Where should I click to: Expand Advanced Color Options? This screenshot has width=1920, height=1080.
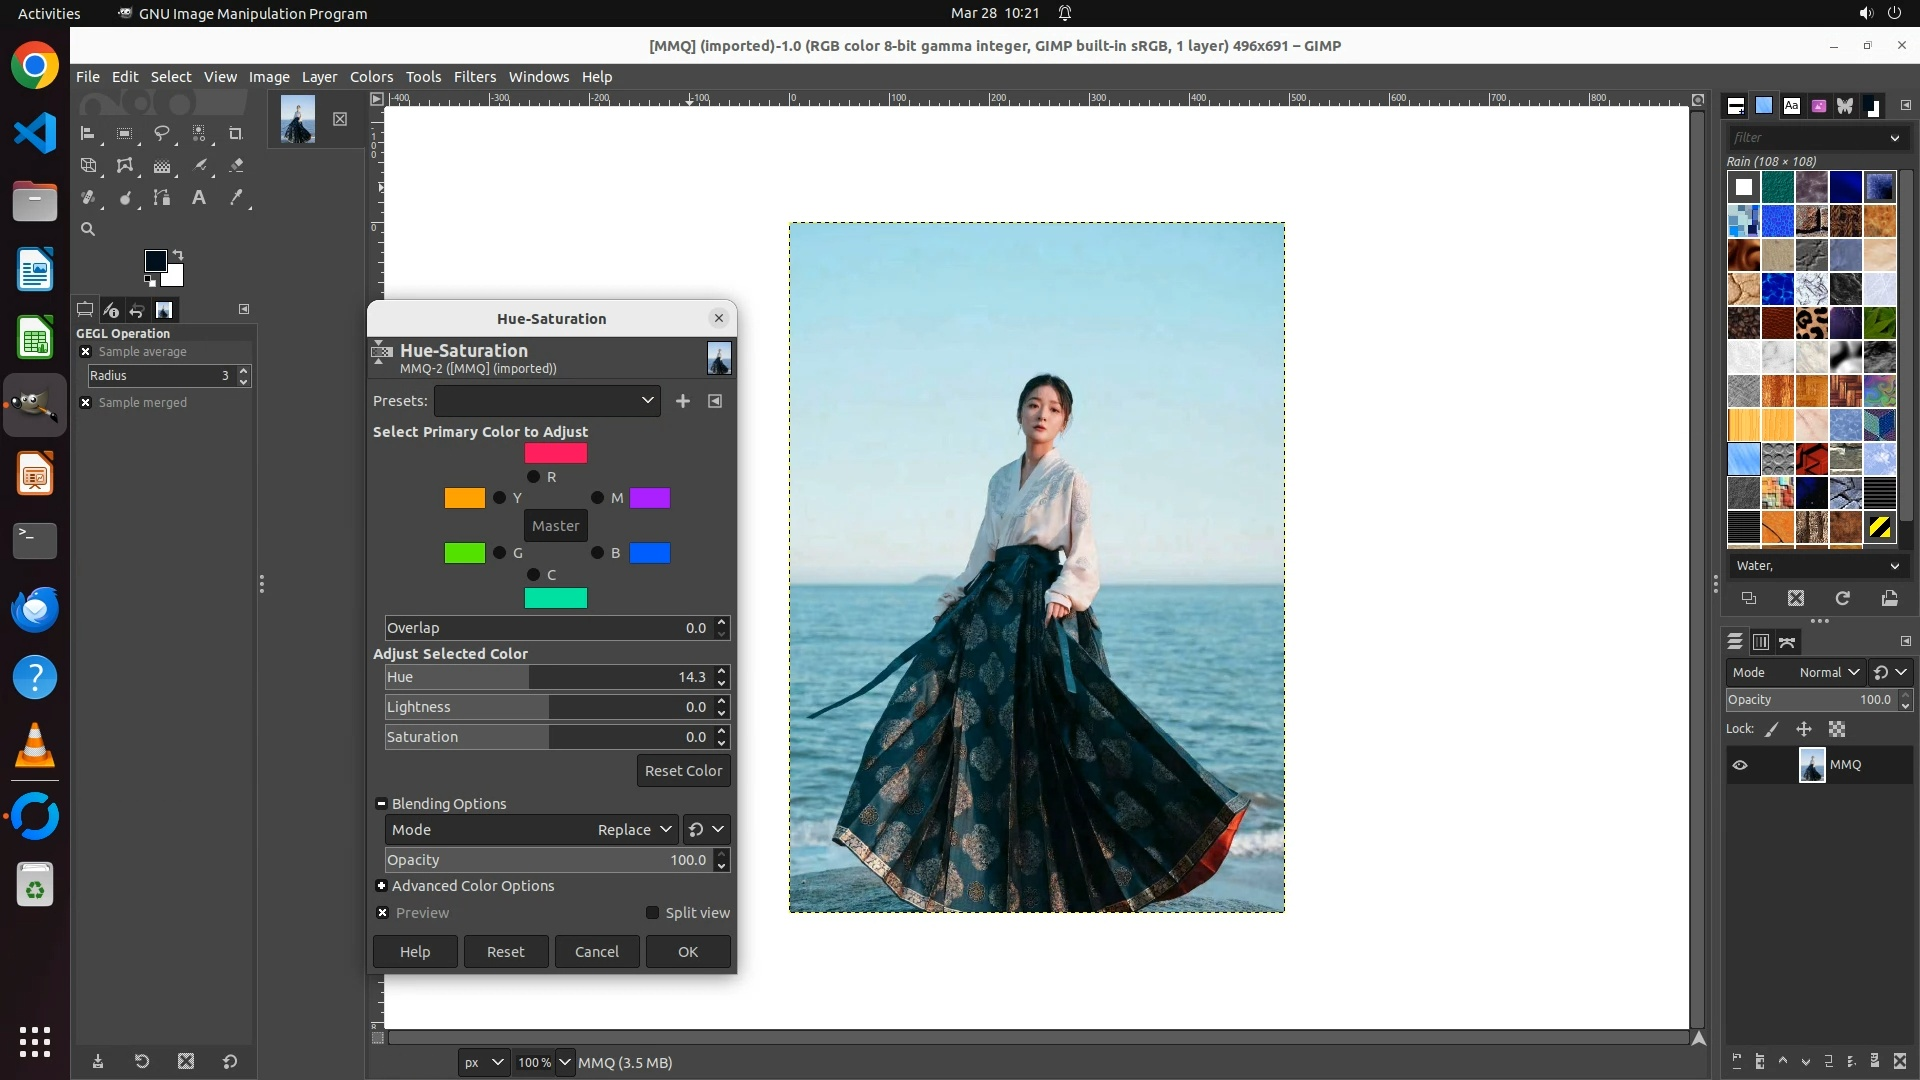pyautogui.click(x=382, y=886)
